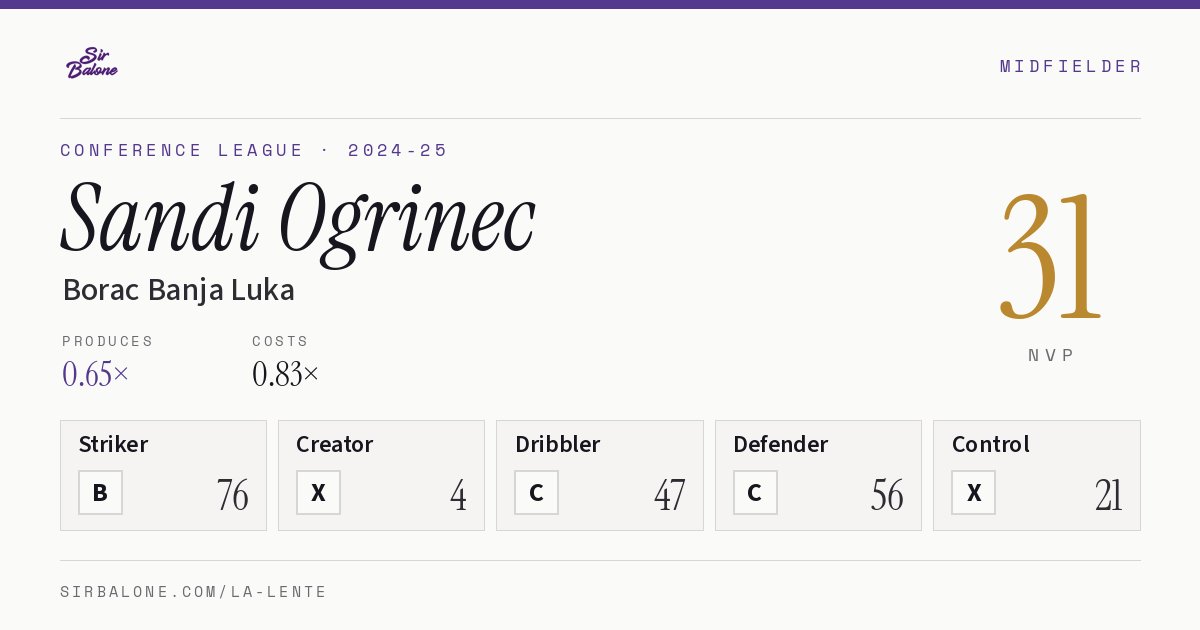
Task: Select the Dribbler grade C badge
Action: point(536,493)
